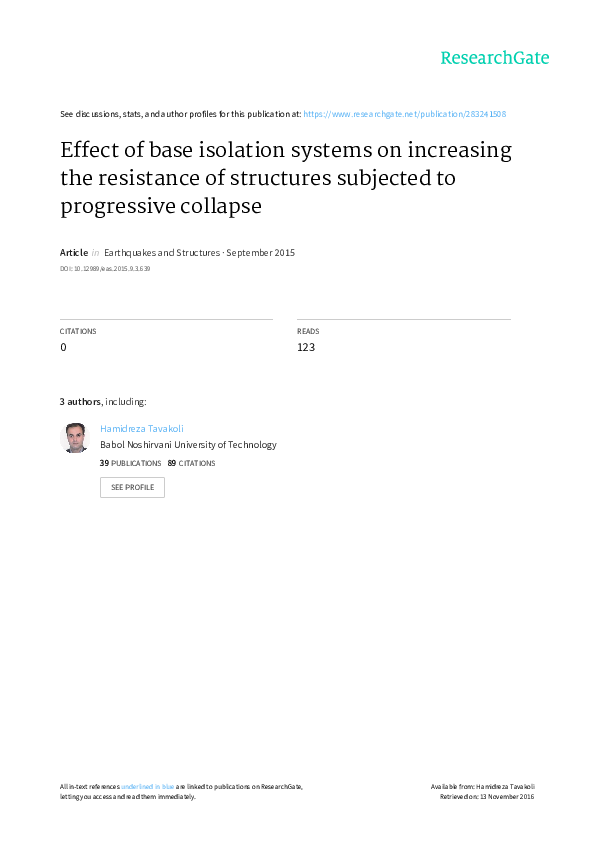Click the reads count of 123
This screenshot has height=842, width=595.
pos(306,347)
